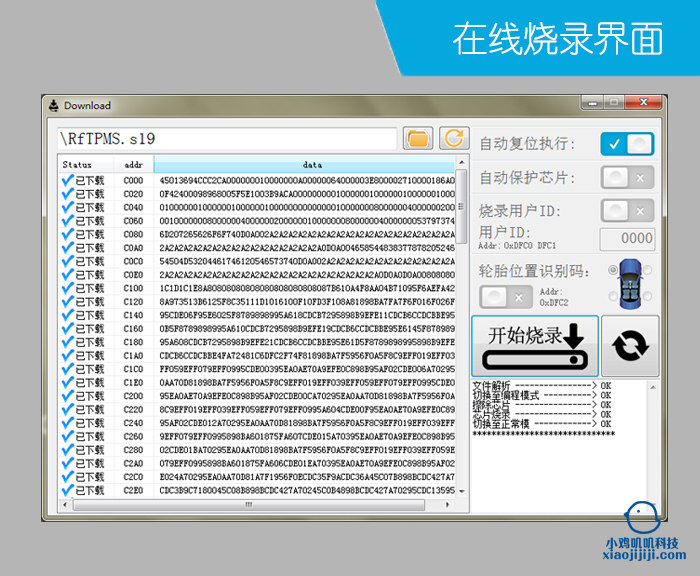The width and height of the screenshot is (700, 576).
Task: Open the folder browse icon
Action: click(418, 138)
